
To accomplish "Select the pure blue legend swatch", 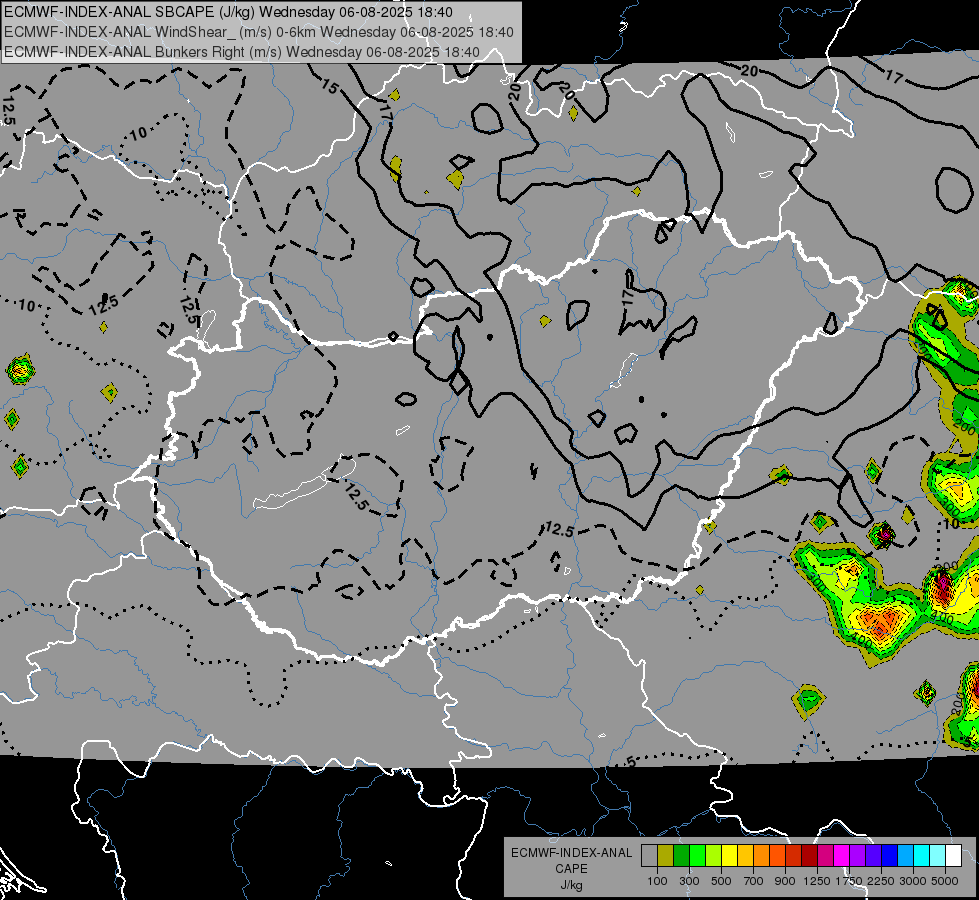I will coord(890,856).
